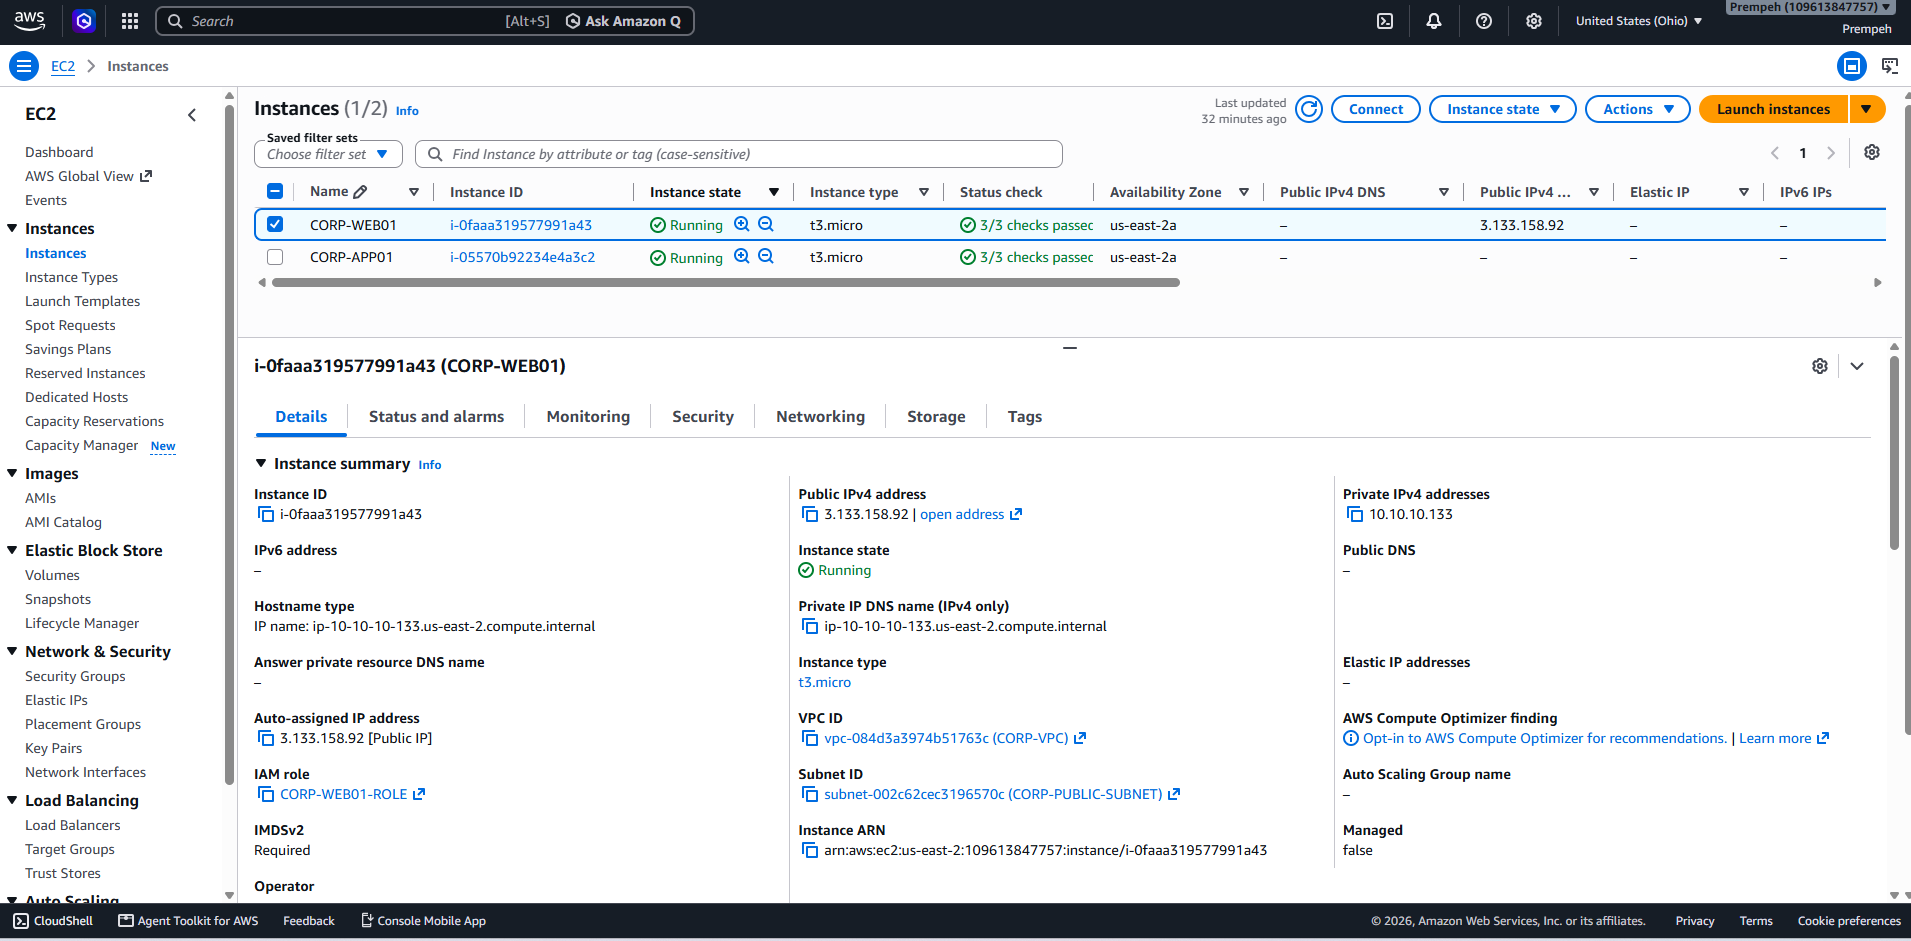The image size is (1911, 941).
Task: Click the instance search filter field
Action: (x=739, y=154)
